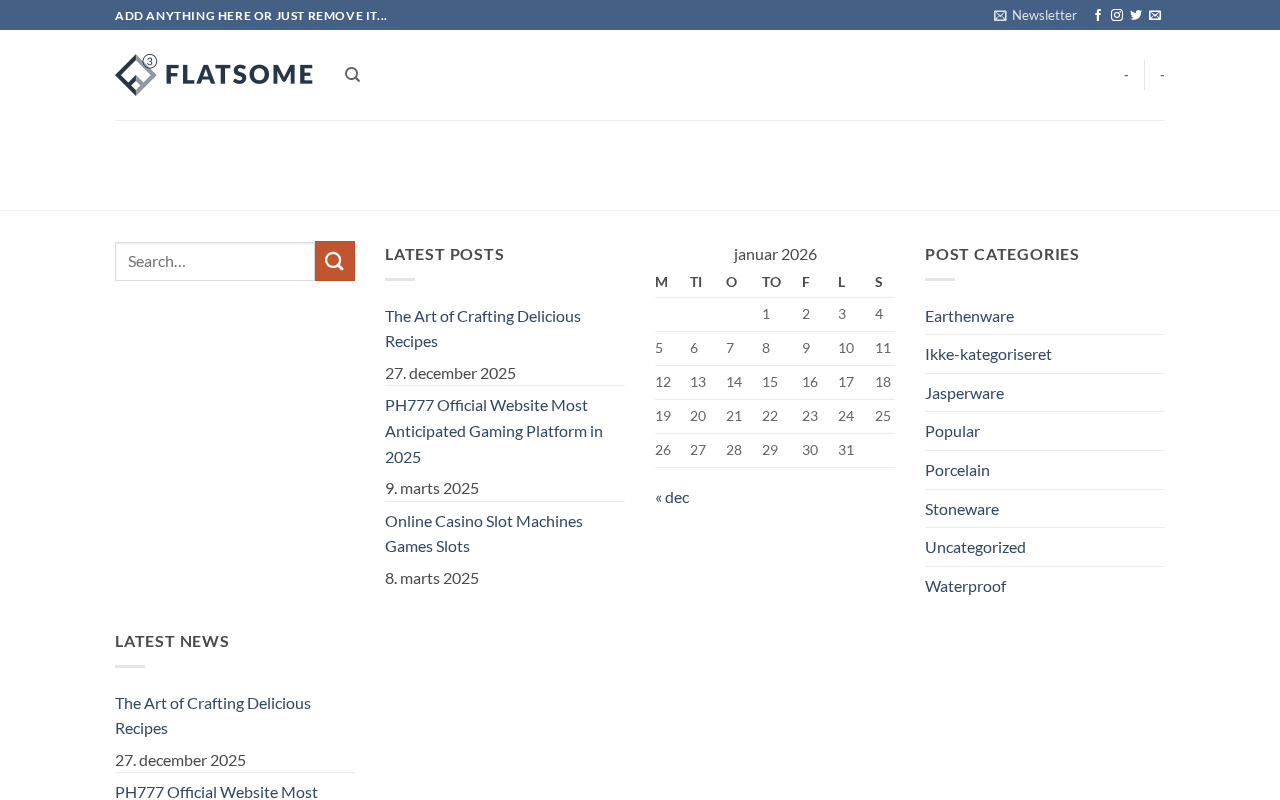Screen dimensions: 1280x800
Task: Open the Popular category
Action: [x=952, y=431]
